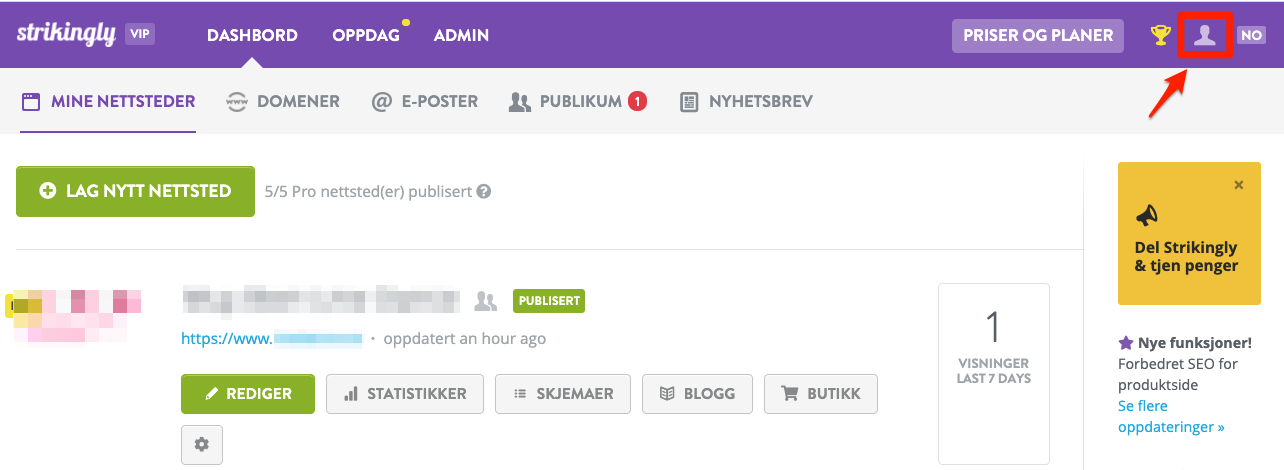The height and width of the screenshot is (470, 1284).
Task: Click the pixelated site title
Action: point(321,299)
